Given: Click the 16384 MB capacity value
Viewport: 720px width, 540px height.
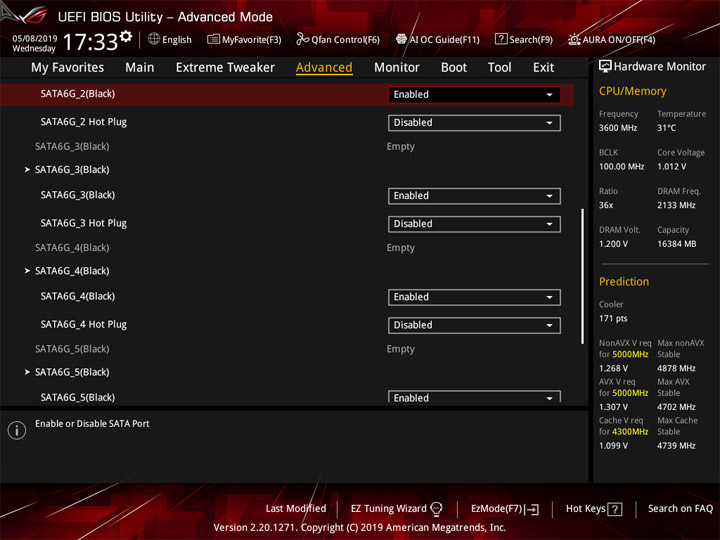Looking at the screenshot, I should point(676,244).
